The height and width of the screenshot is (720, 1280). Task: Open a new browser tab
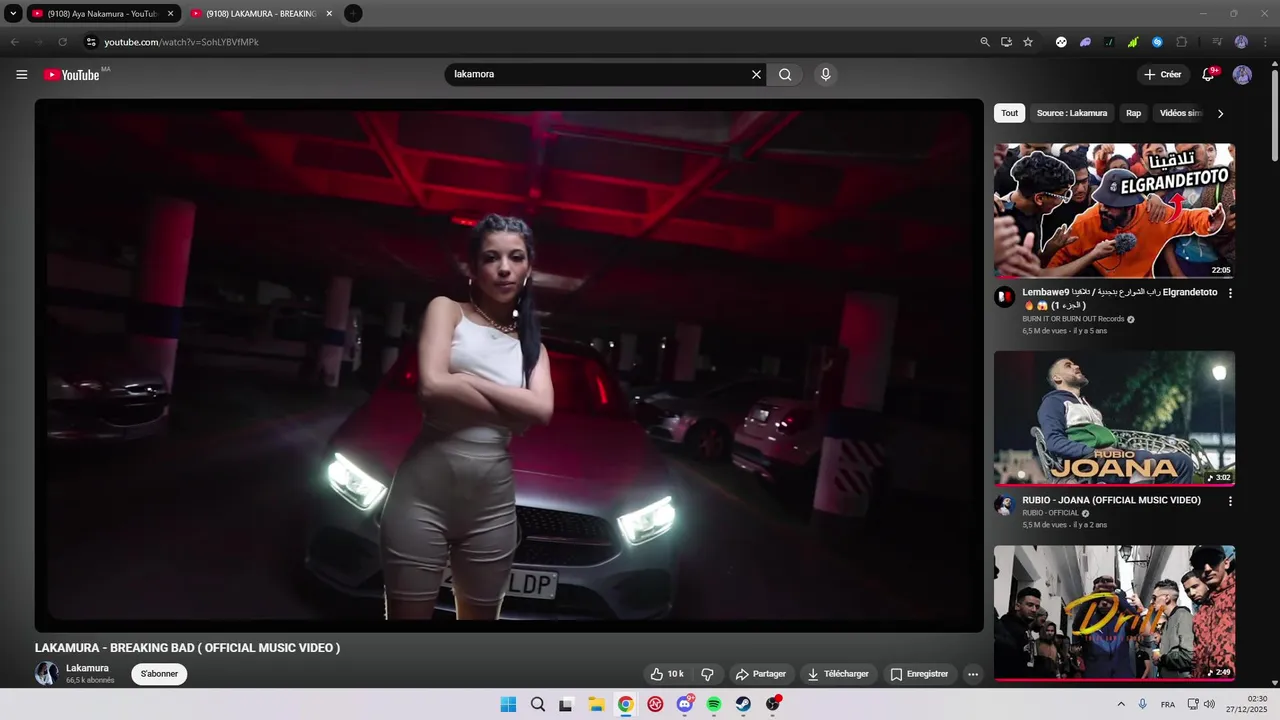pyautogui.click(x=353, y=14)
